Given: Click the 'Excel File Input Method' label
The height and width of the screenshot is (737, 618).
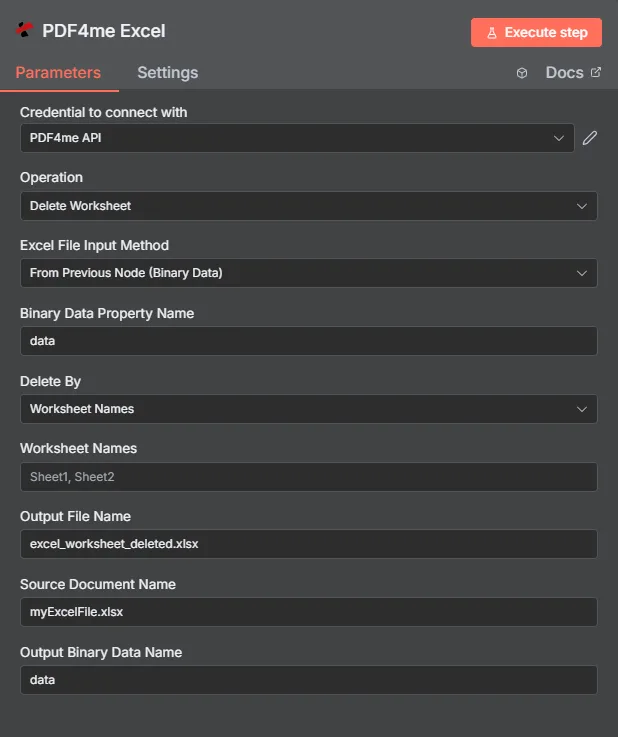Looking at the screenshot, I should 94,245.
